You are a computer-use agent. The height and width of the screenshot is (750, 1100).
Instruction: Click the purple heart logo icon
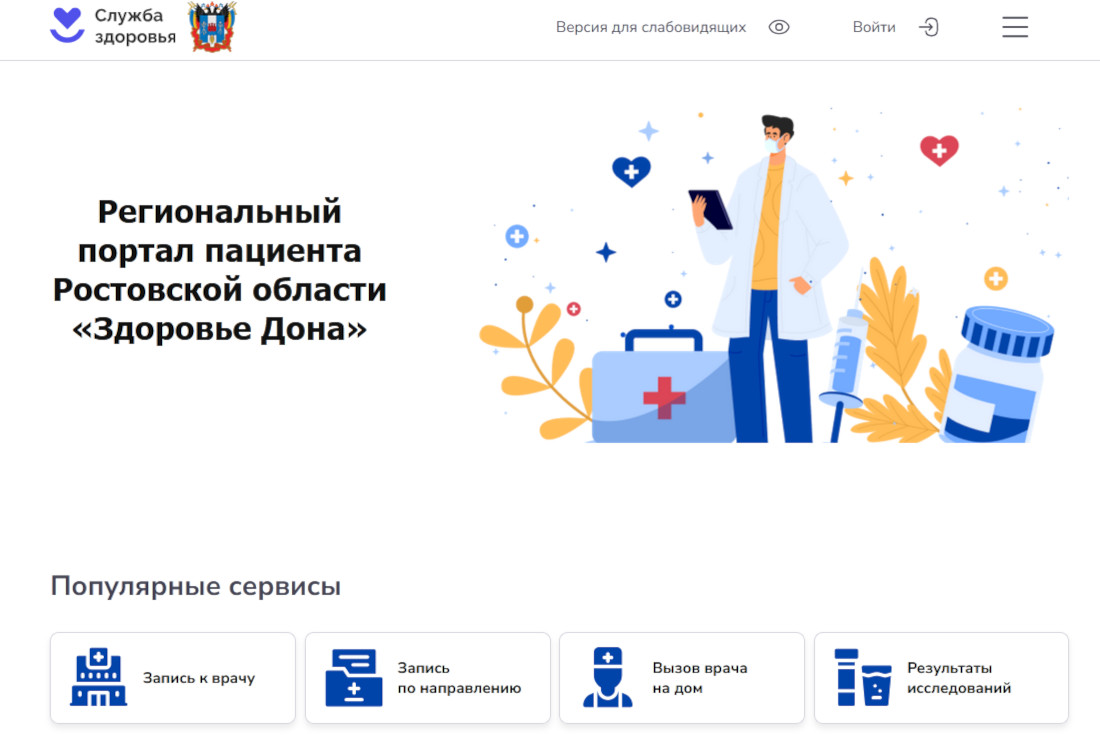coord(67,26)
